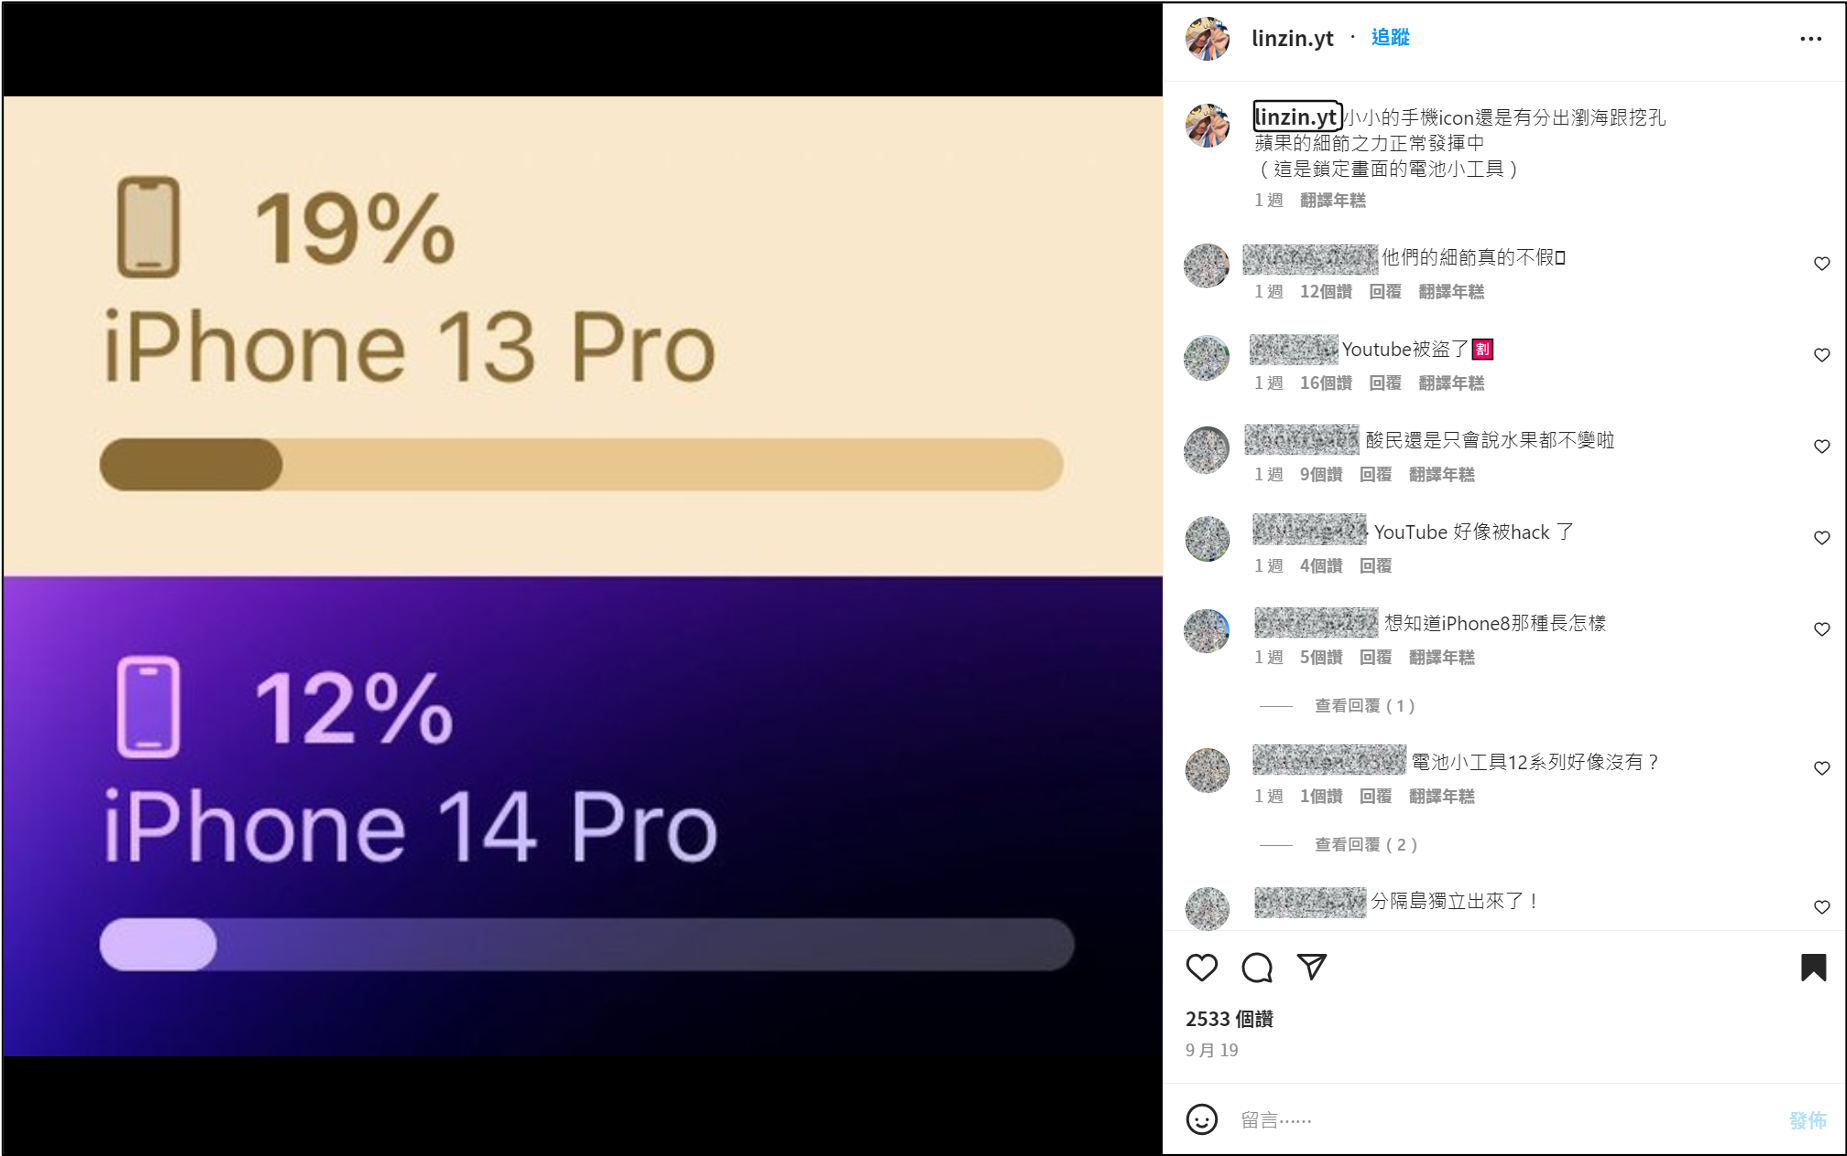
Task: Open the three-dot more options menu
Action: [1810, 39]
